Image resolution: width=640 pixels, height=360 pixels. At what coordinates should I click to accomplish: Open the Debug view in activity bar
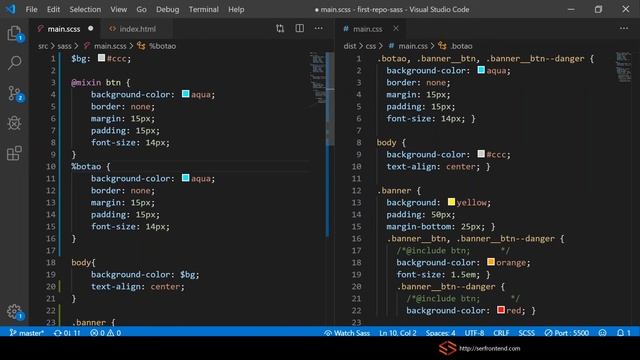click(x=14, y=123)
